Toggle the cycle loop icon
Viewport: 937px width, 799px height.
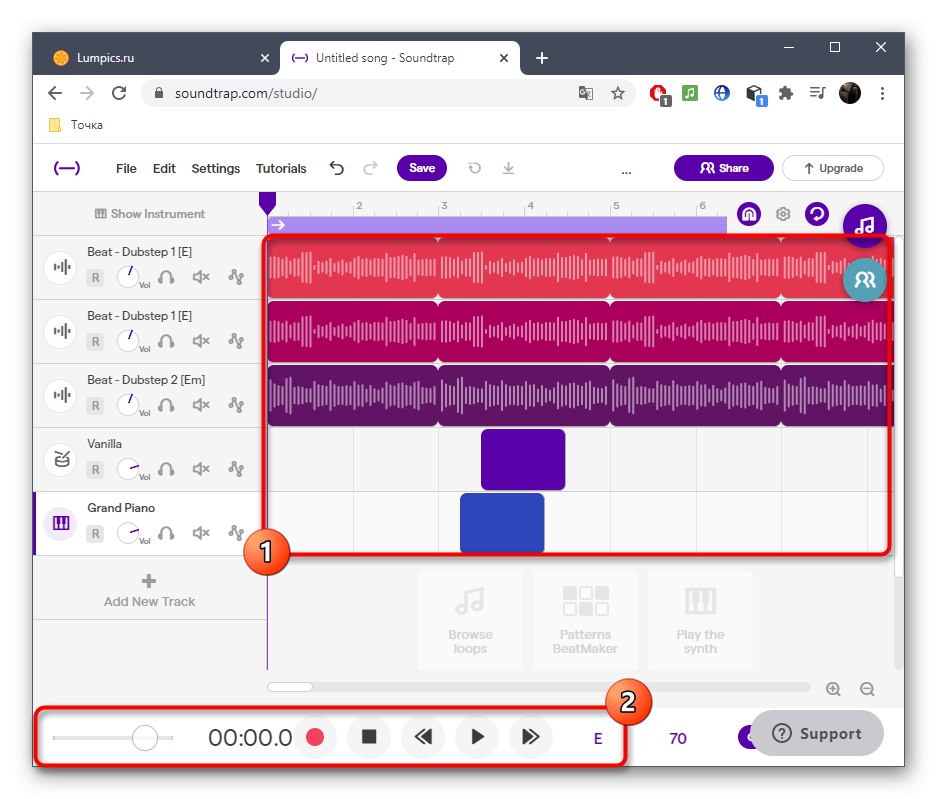click(817, 213)
